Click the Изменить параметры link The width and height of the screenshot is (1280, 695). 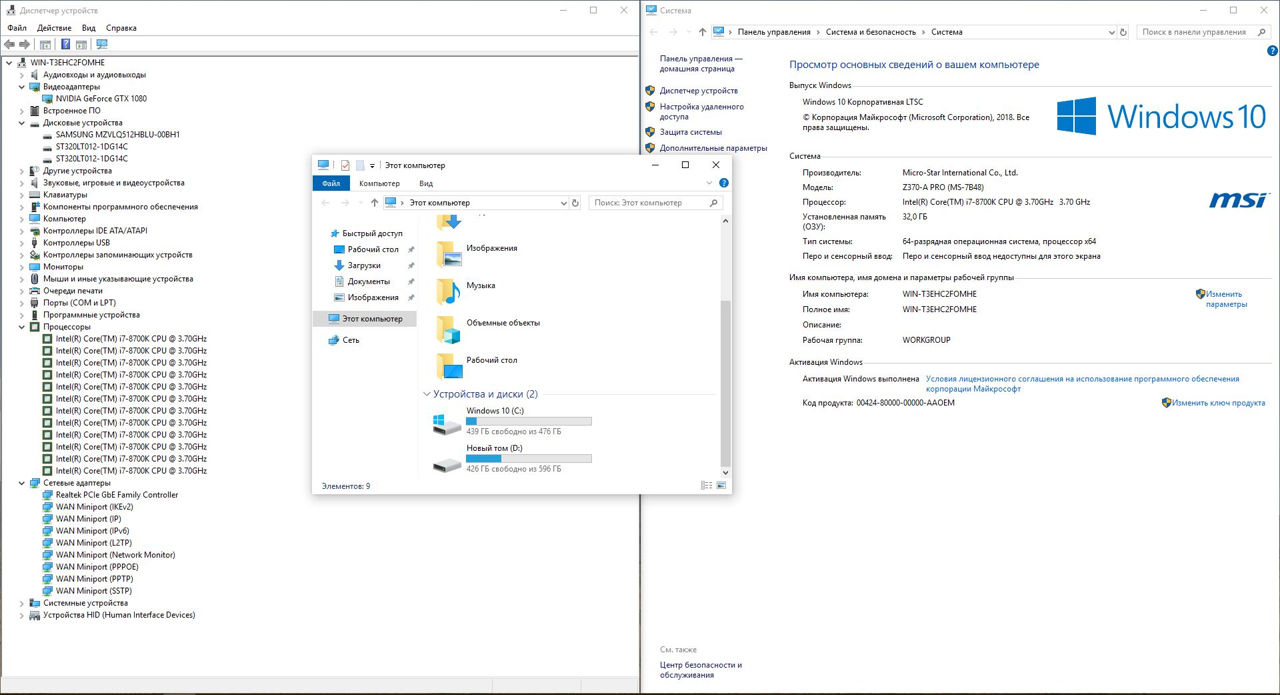pos(1224,299)
